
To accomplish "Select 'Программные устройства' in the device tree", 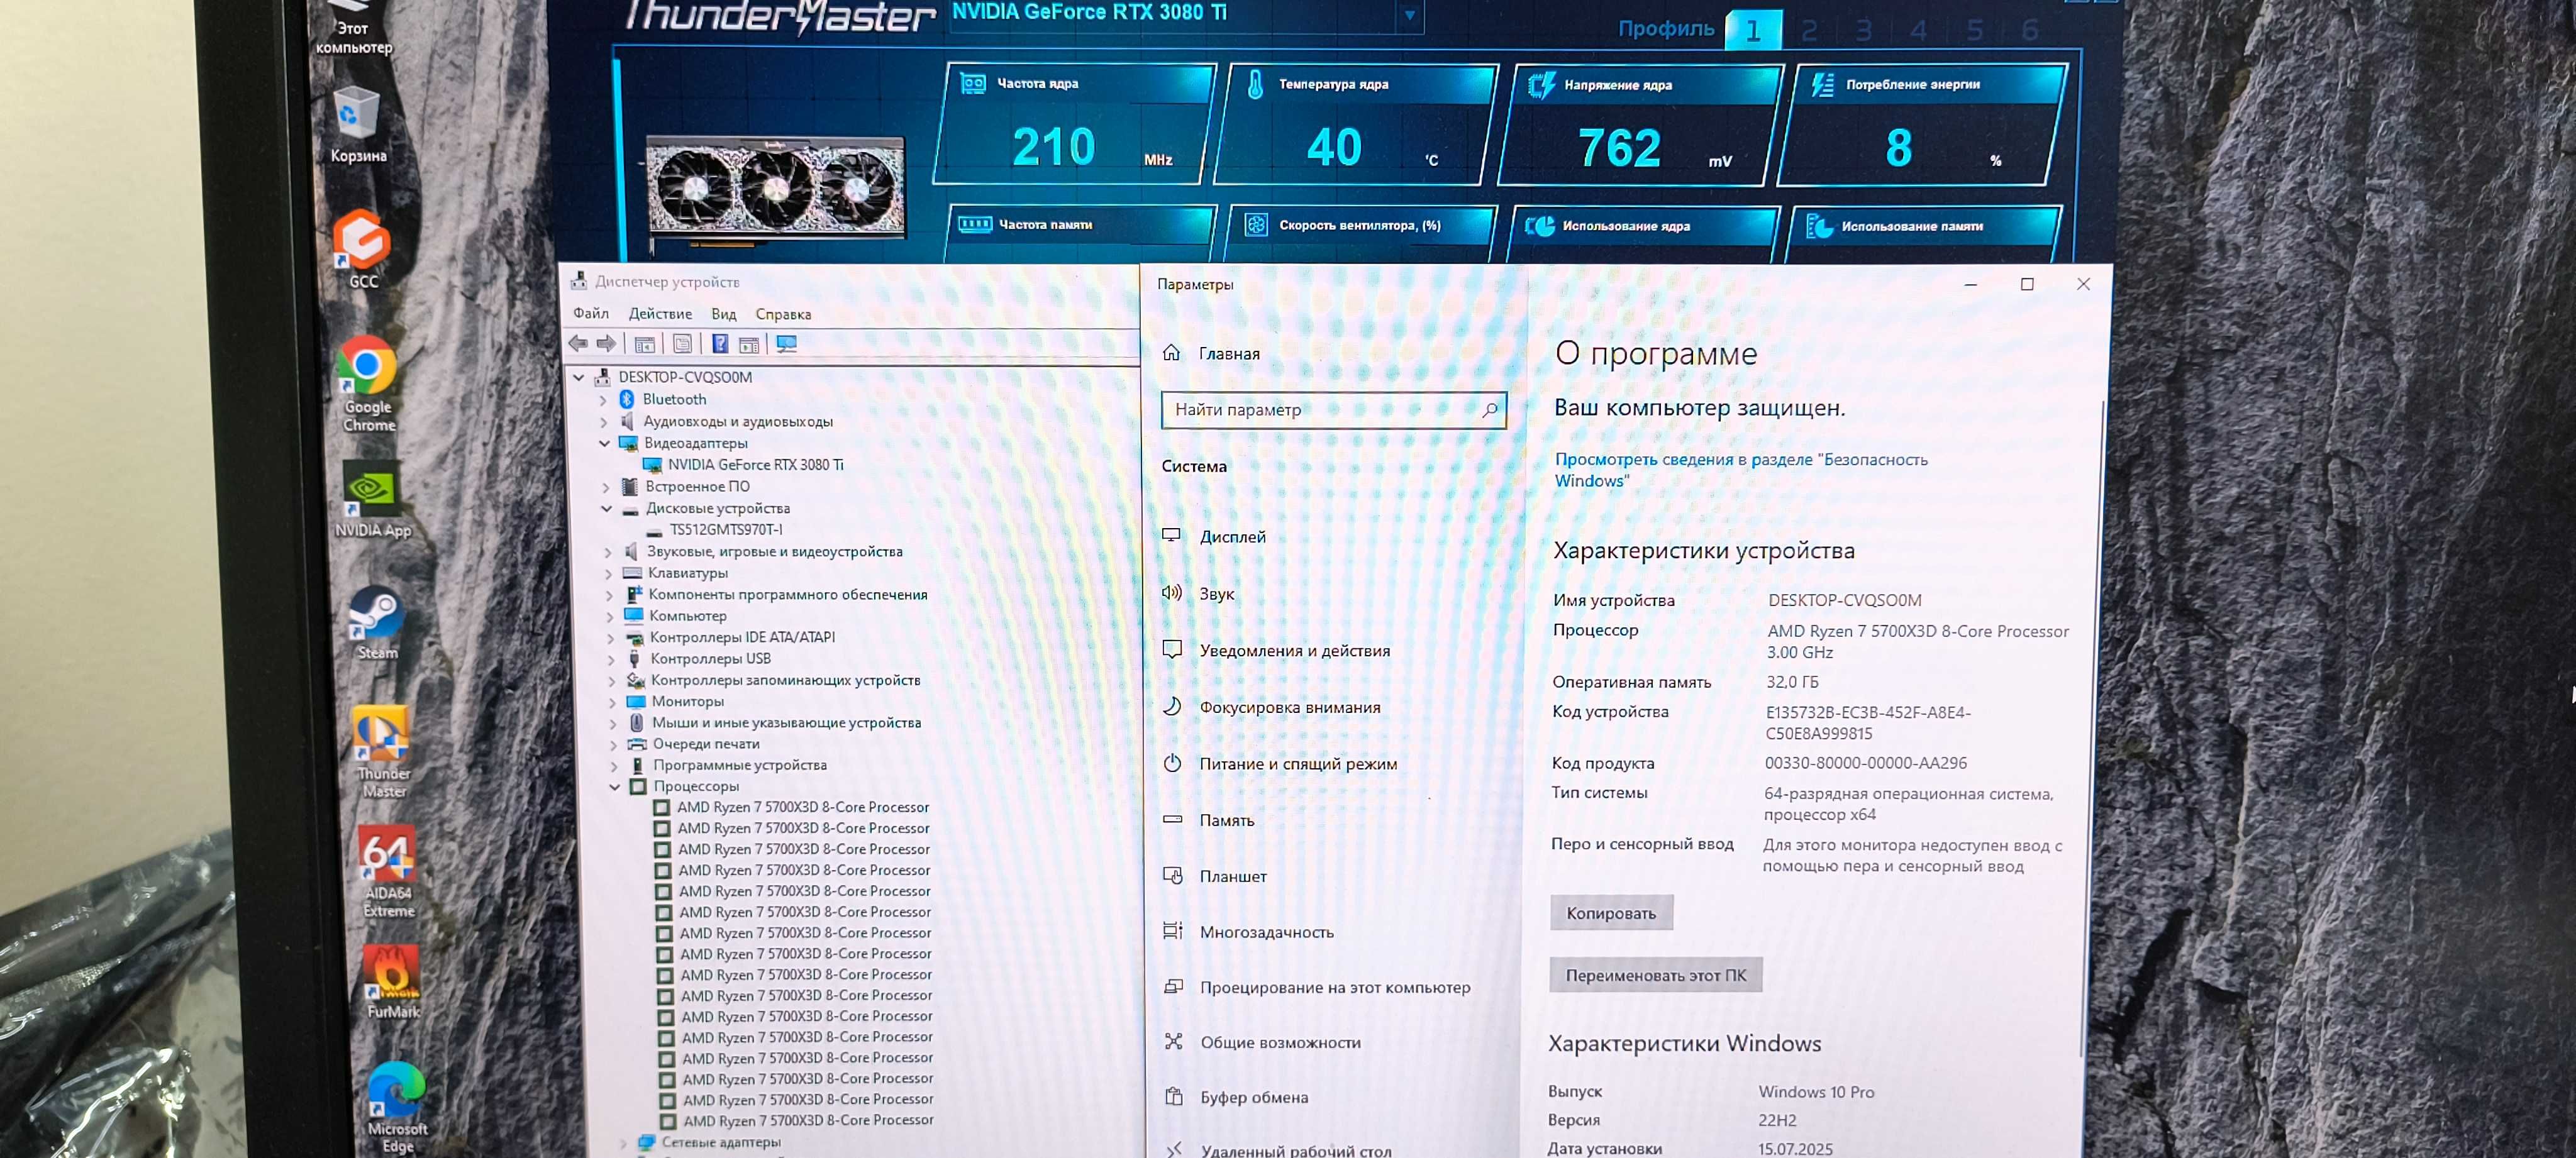I will click(x=740, y=765).
